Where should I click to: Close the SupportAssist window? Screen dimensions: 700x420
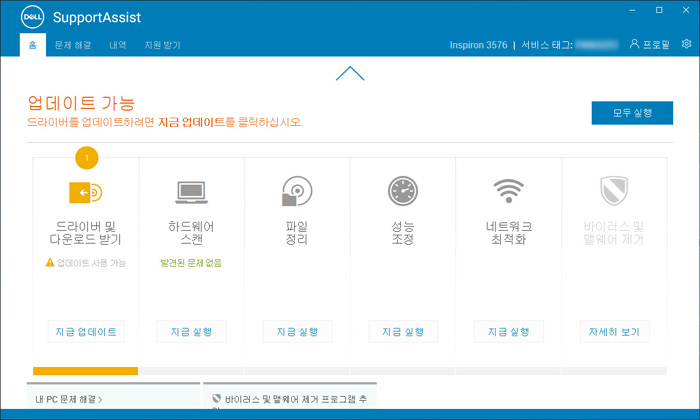click(x=686, y=10)
